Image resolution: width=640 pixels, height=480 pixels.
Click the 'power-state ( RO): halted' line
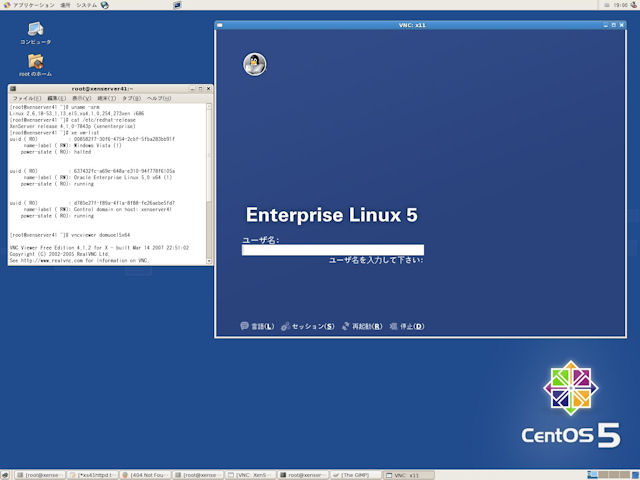click(56, 152)
